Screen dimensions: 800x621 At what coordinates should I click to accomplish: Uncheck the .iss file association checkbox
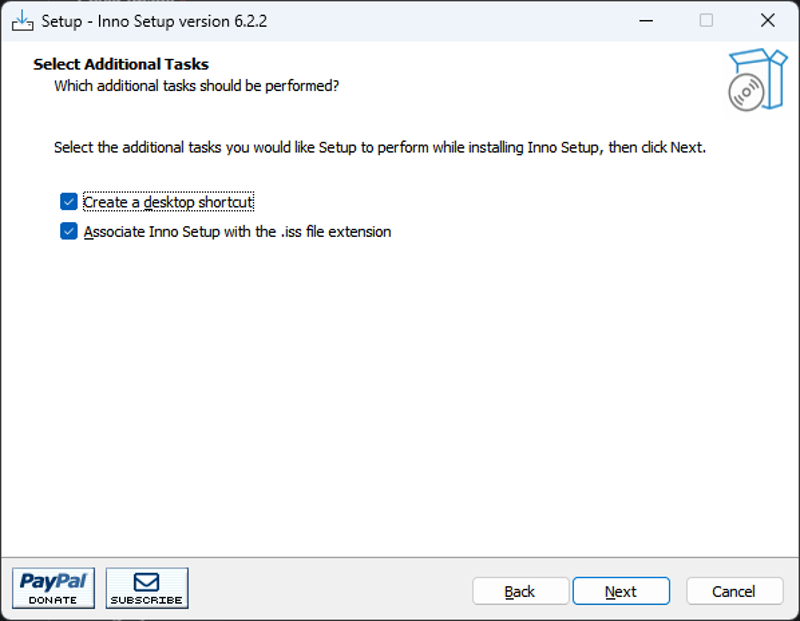[68, 231]
